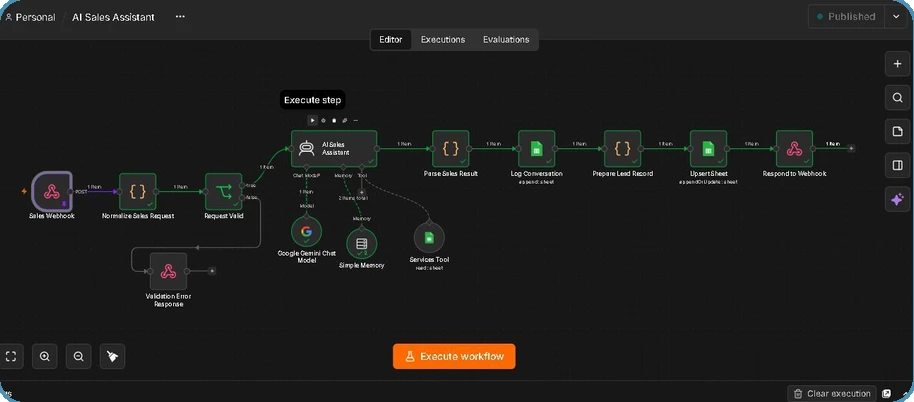Select the Parse Sales Result code node

450,149
